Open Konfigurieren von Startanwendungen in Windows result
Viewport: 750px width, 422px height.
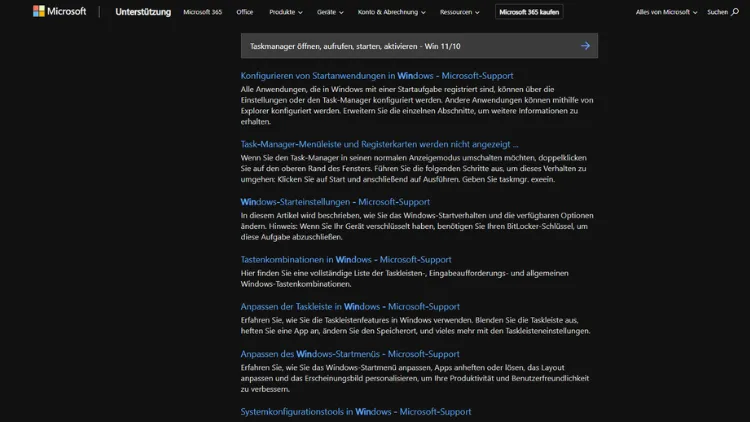(x=377, y=76)
